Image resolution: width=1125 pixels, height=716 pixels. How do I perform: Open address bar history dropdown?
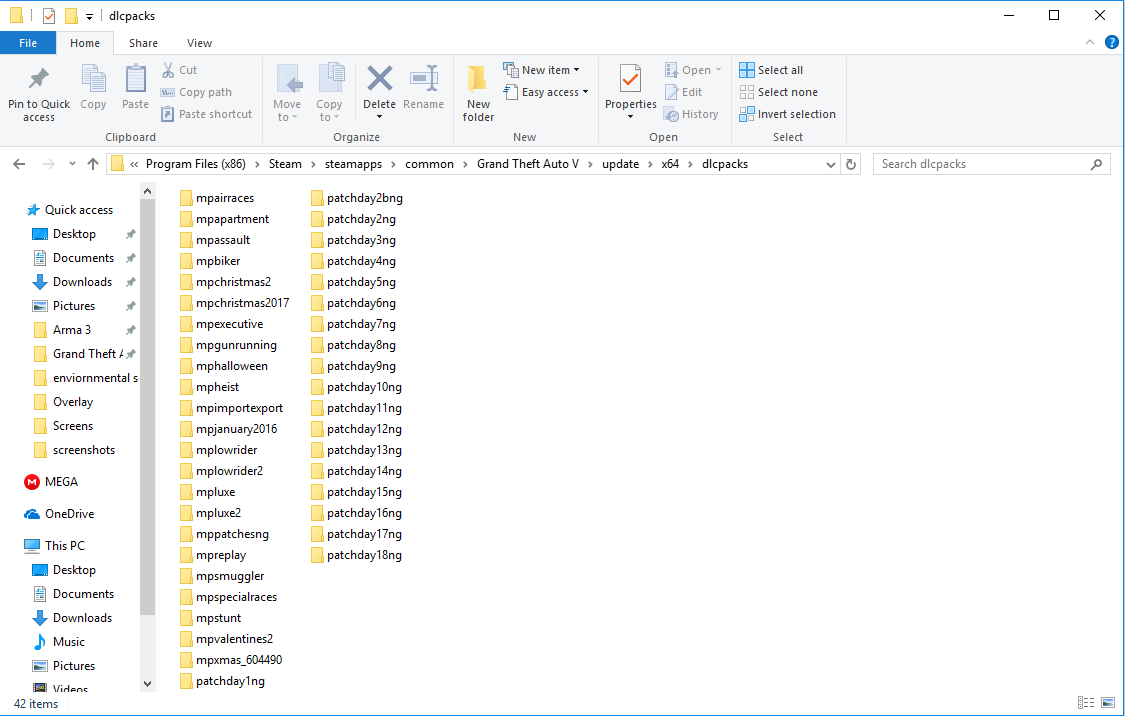click(x=831, y=164)
